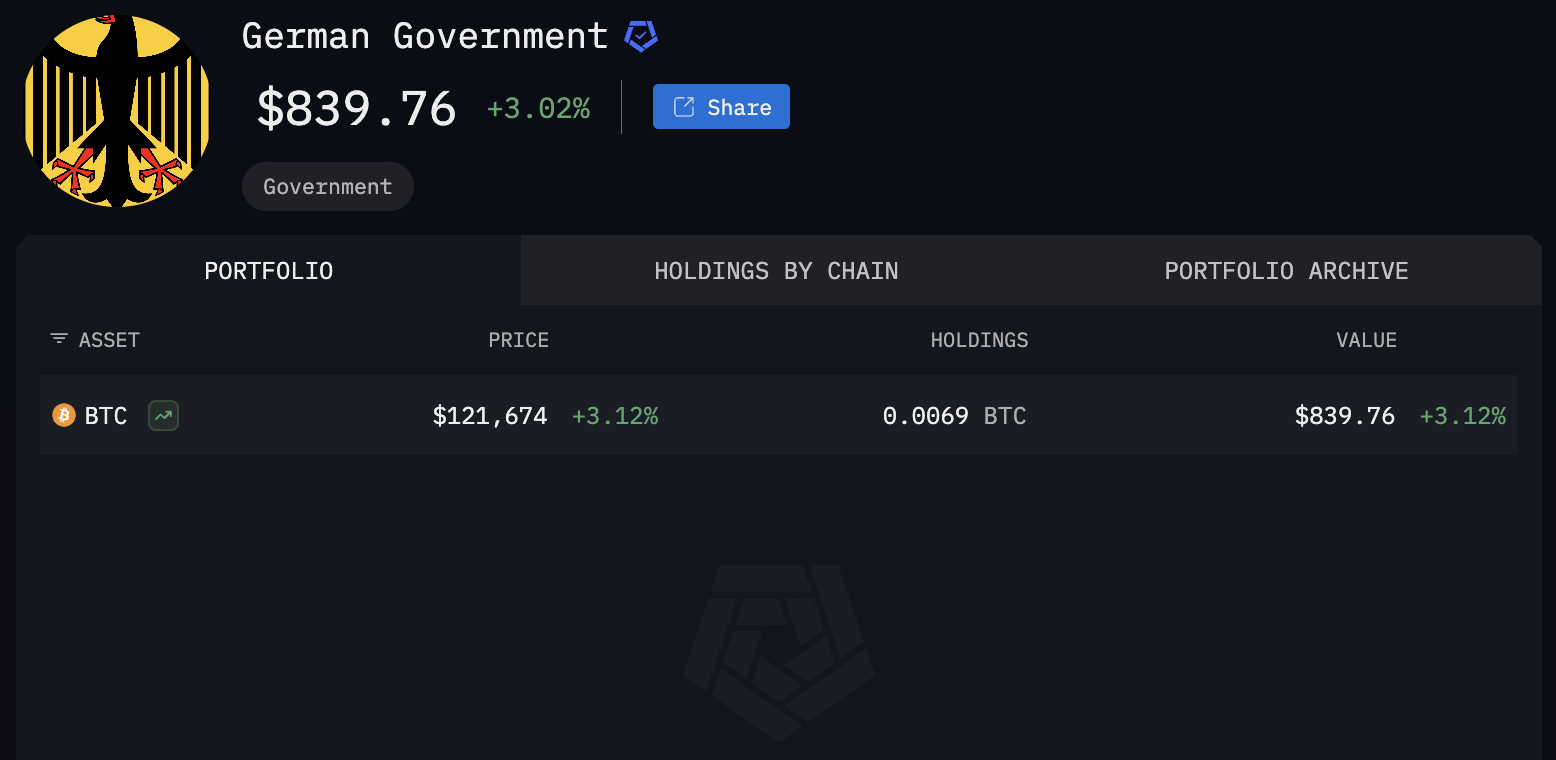1556x760 pixels.
Task: Toggle sorting on the PRICE column
Action: [x=518, y=340]
